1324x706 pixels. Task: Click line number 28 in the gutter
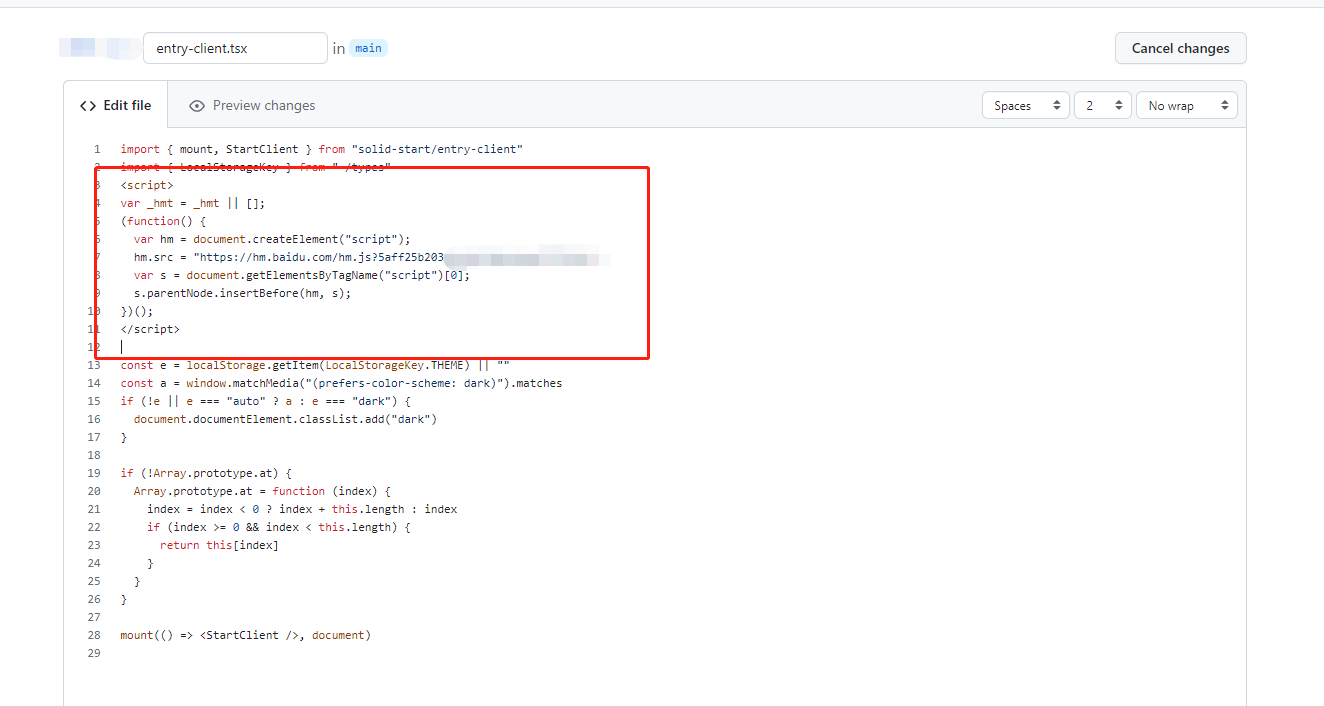click(x=94, y=635)
